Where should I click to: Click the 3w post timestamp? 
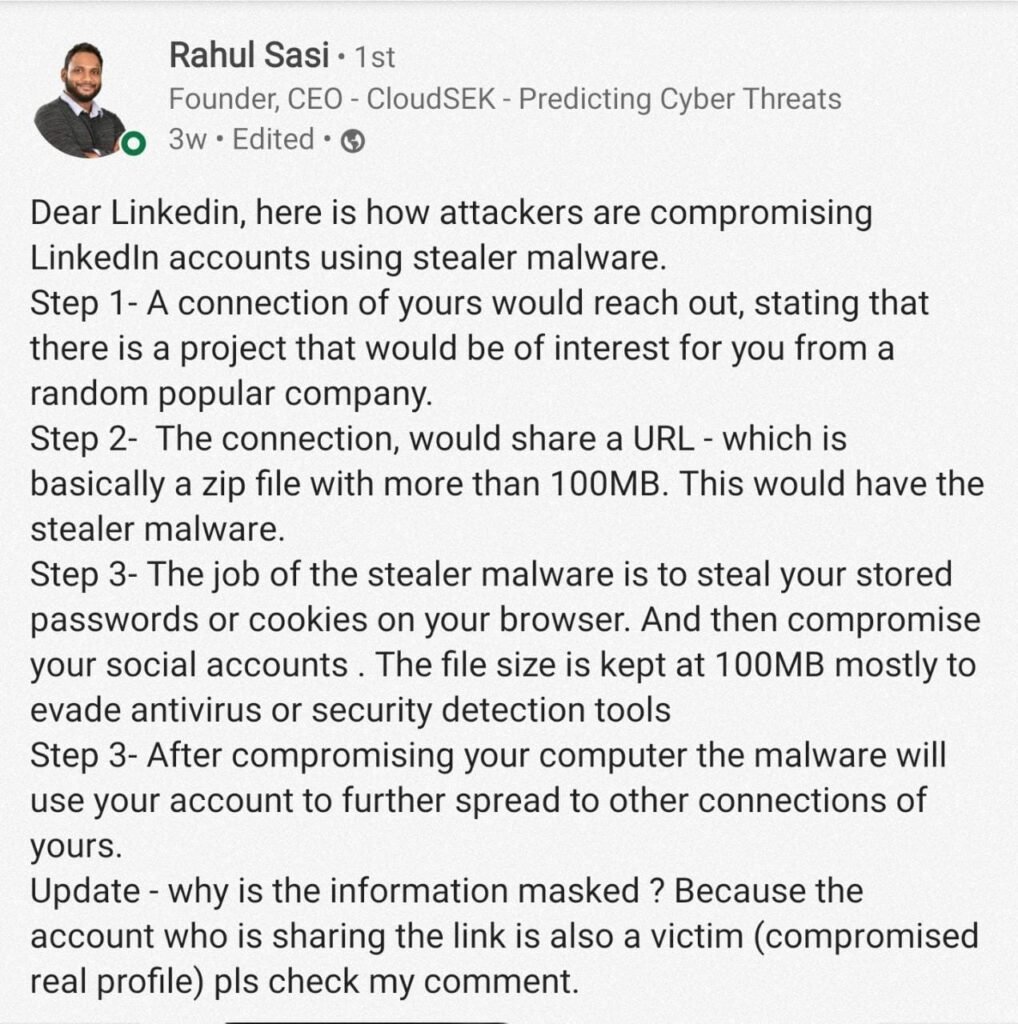coord(187,140)
